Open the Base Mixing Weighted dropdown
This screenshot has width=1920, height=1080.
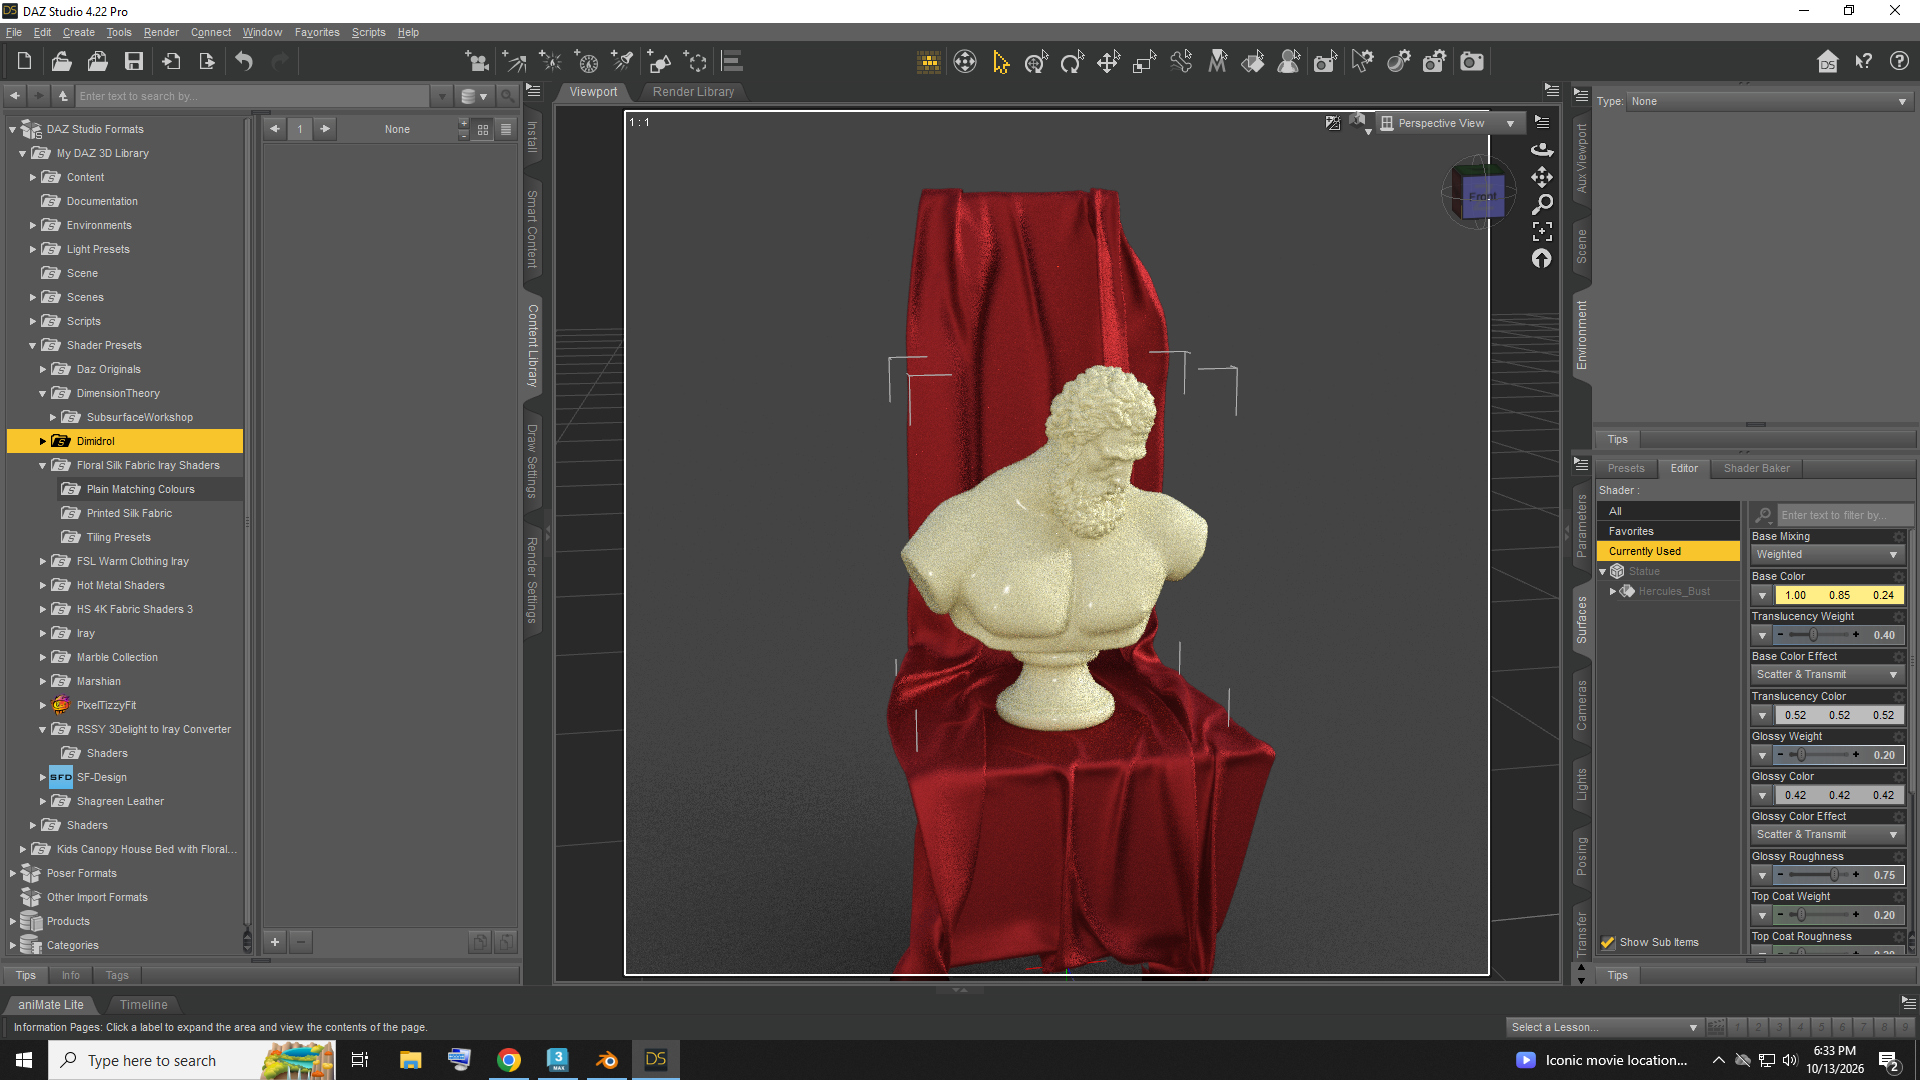tap(1827, 555)
